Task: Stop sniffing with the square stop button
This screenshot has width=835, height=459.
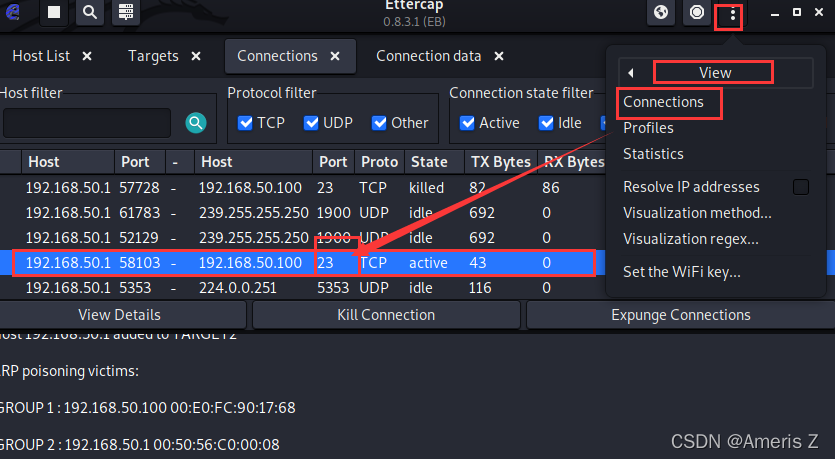Action: point(54,12)
